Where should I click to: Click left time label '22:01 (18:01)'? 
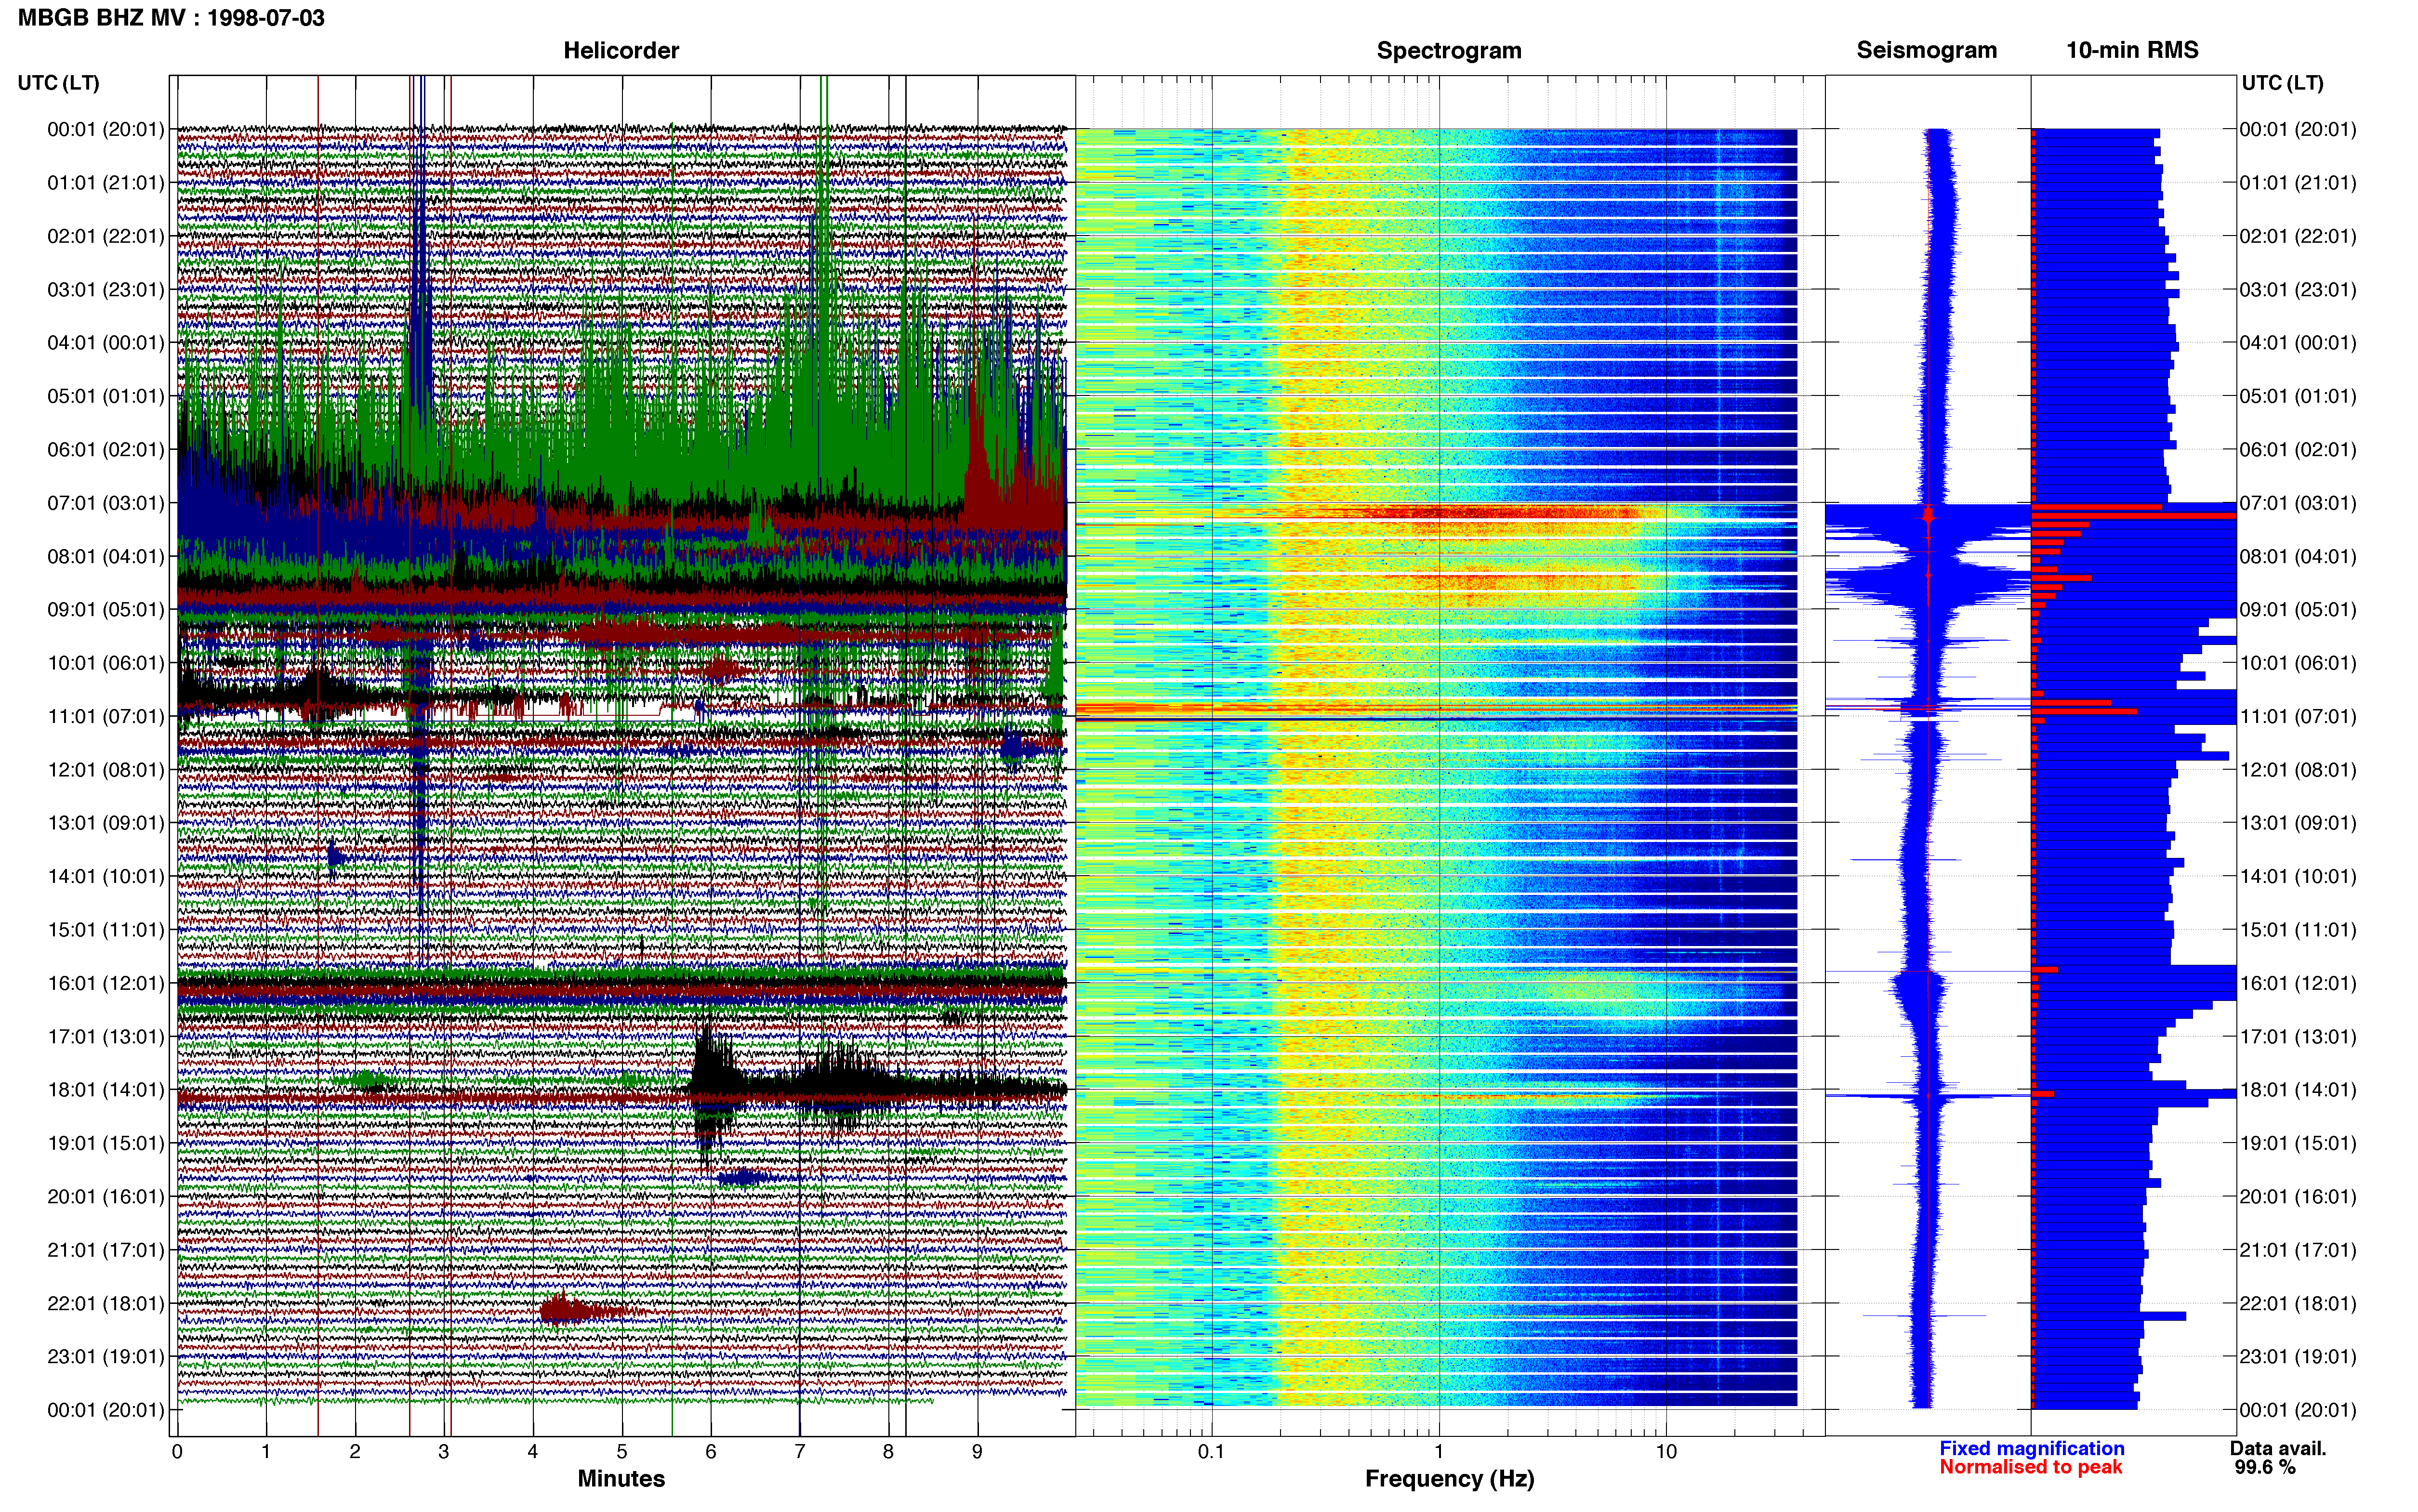[x=106, y=1303]
